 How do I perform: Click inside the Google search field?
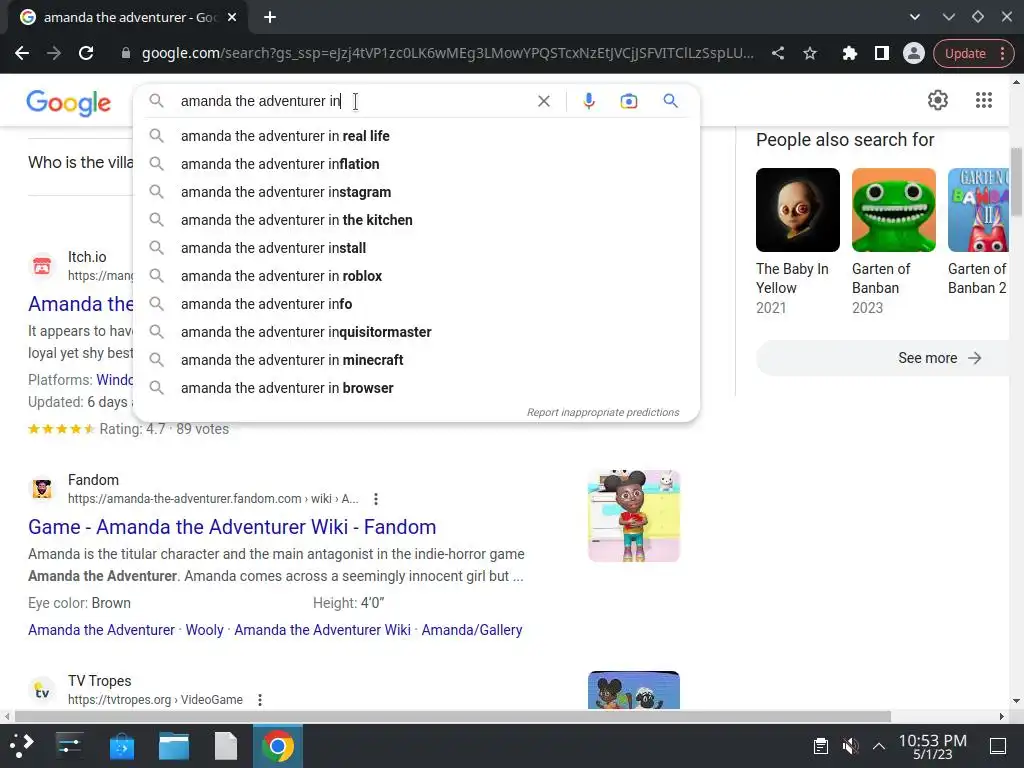pyautogui.click(x=353, y=101)
